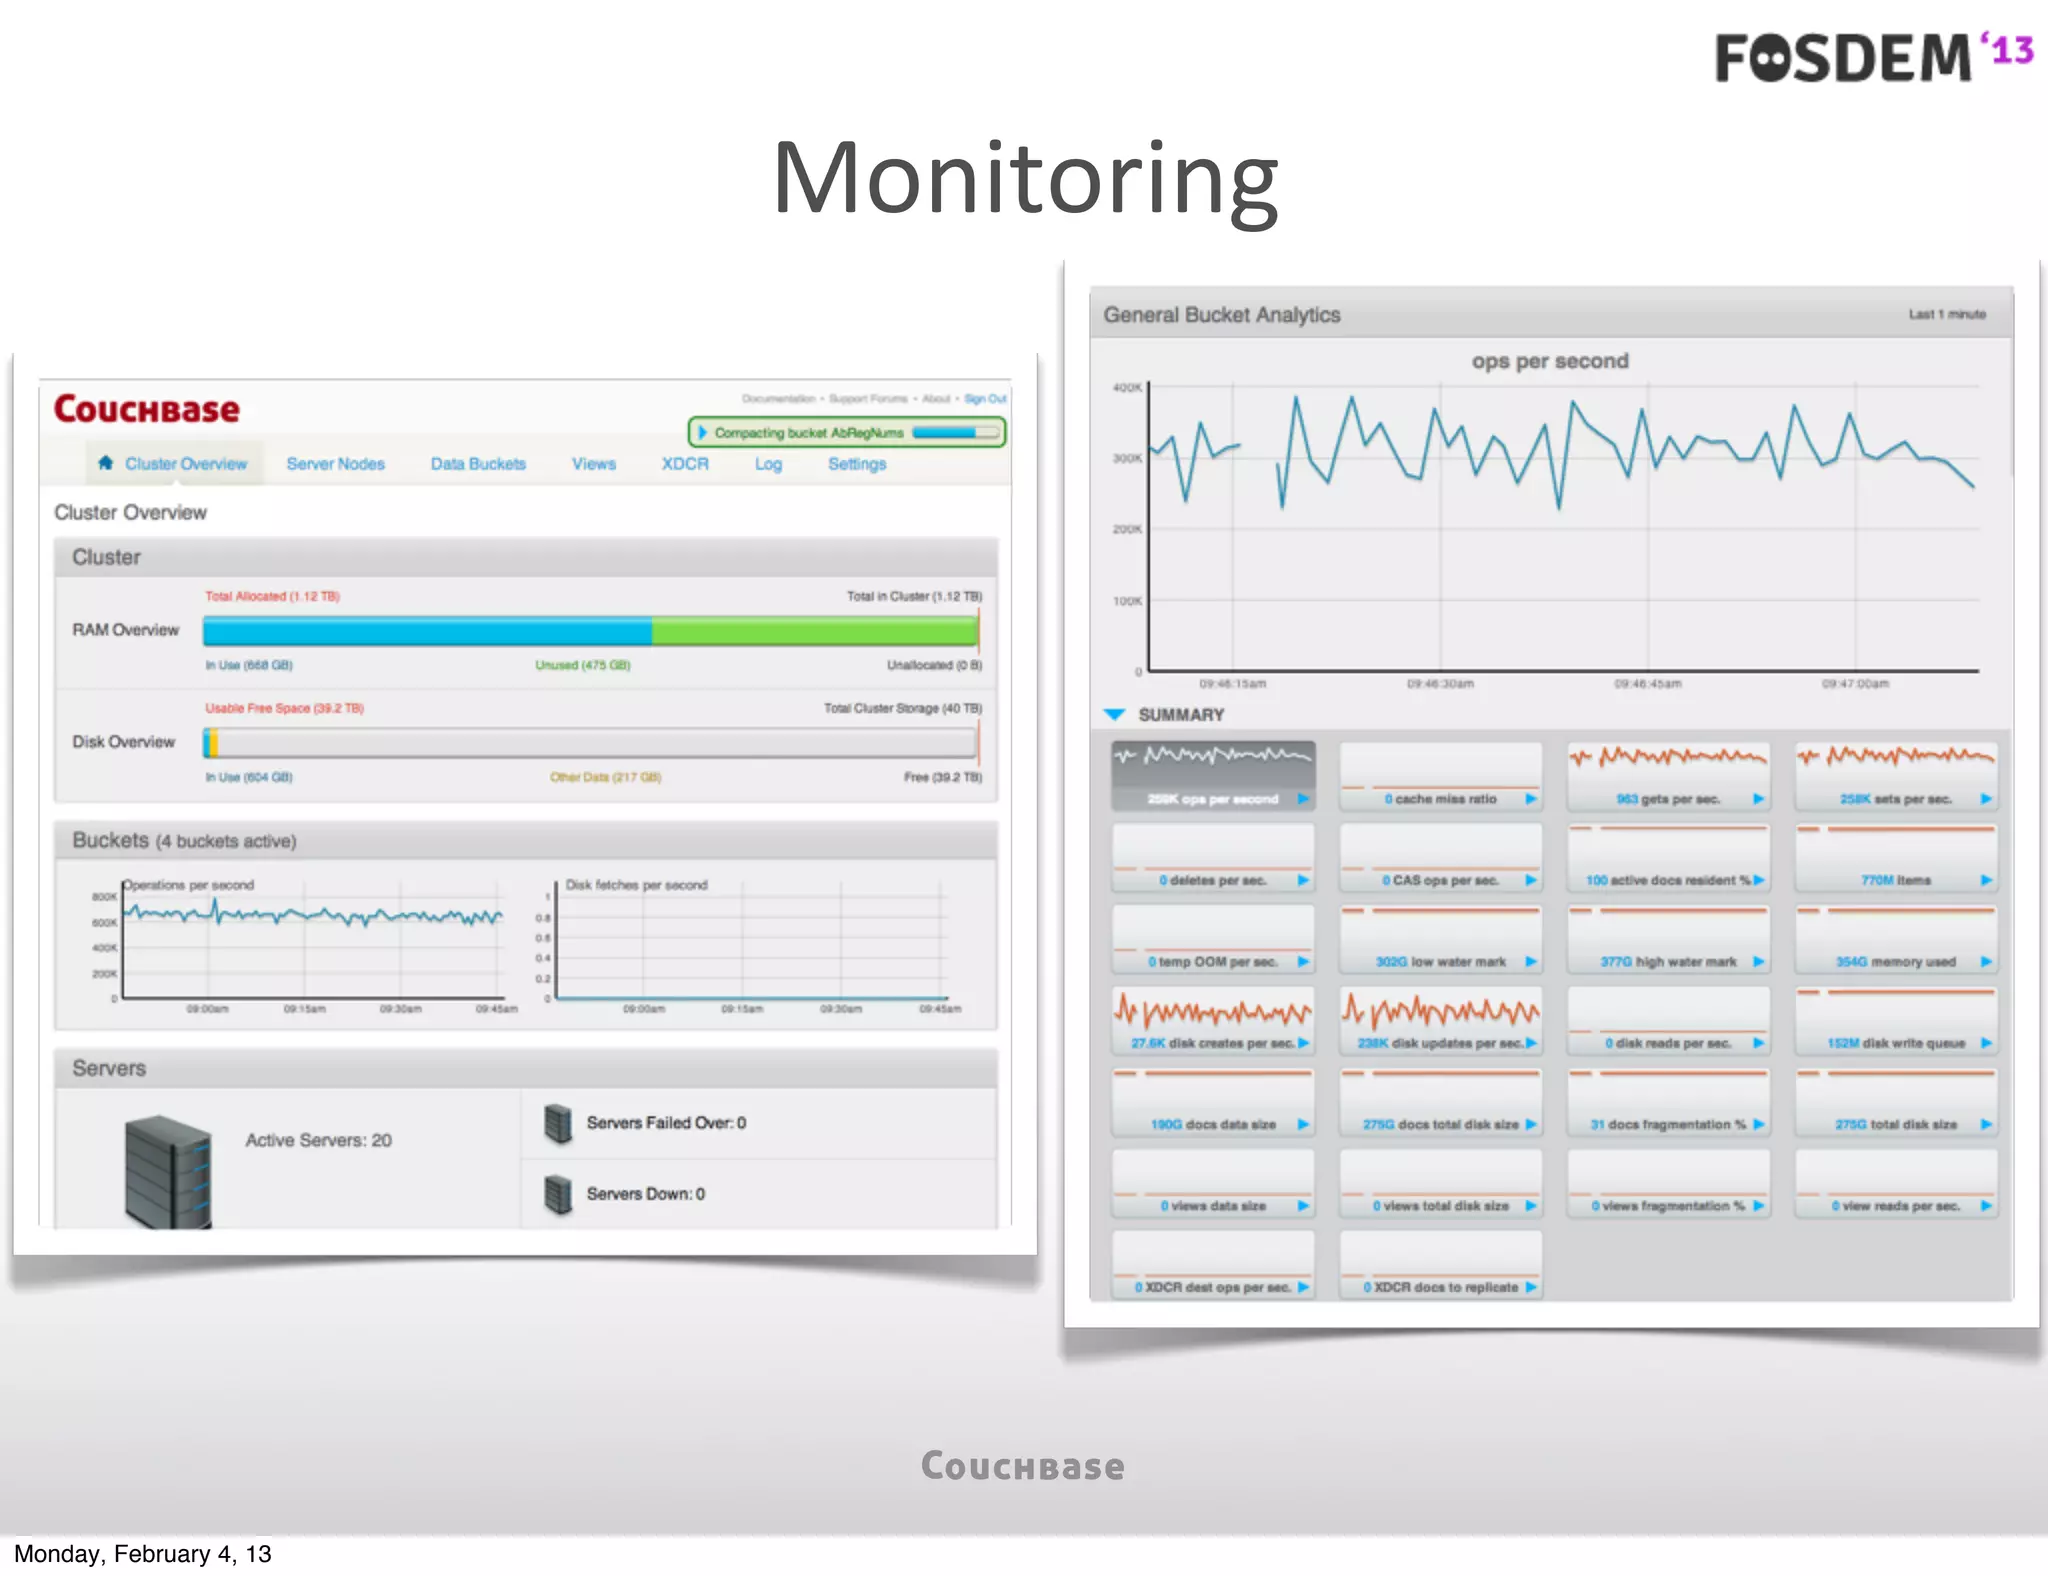Select the views data size stat card

pos(1213,1183)
